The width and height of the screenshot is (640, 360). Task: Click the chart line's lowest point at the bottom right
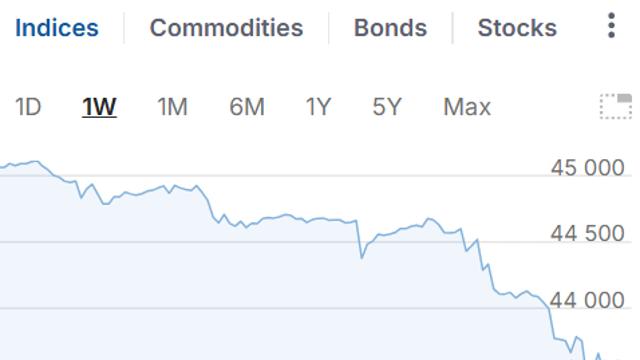[586, 357]
